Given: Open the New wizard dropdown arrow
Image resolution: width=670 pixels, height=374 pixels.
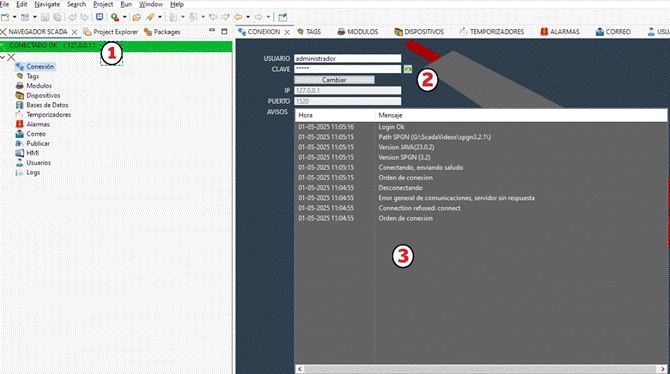Looking at the screenshot, I should click(14, 17).
